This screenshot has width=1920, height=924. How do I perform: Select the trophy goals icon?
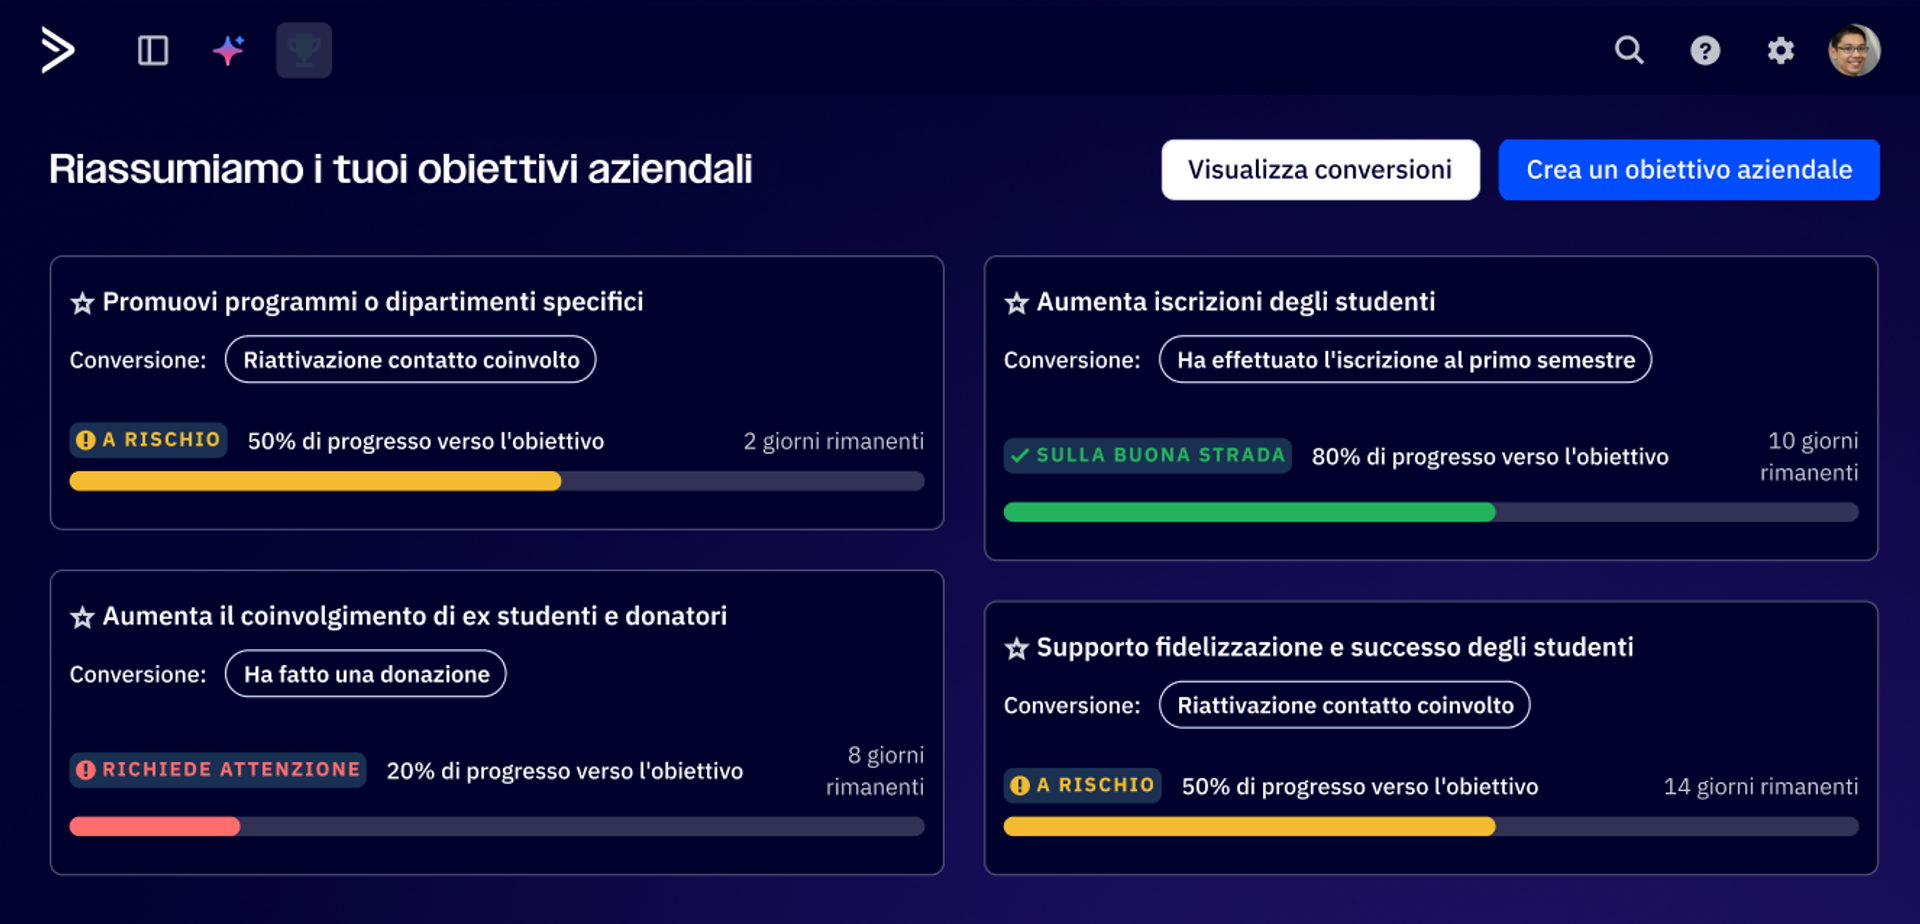(304, 50)
